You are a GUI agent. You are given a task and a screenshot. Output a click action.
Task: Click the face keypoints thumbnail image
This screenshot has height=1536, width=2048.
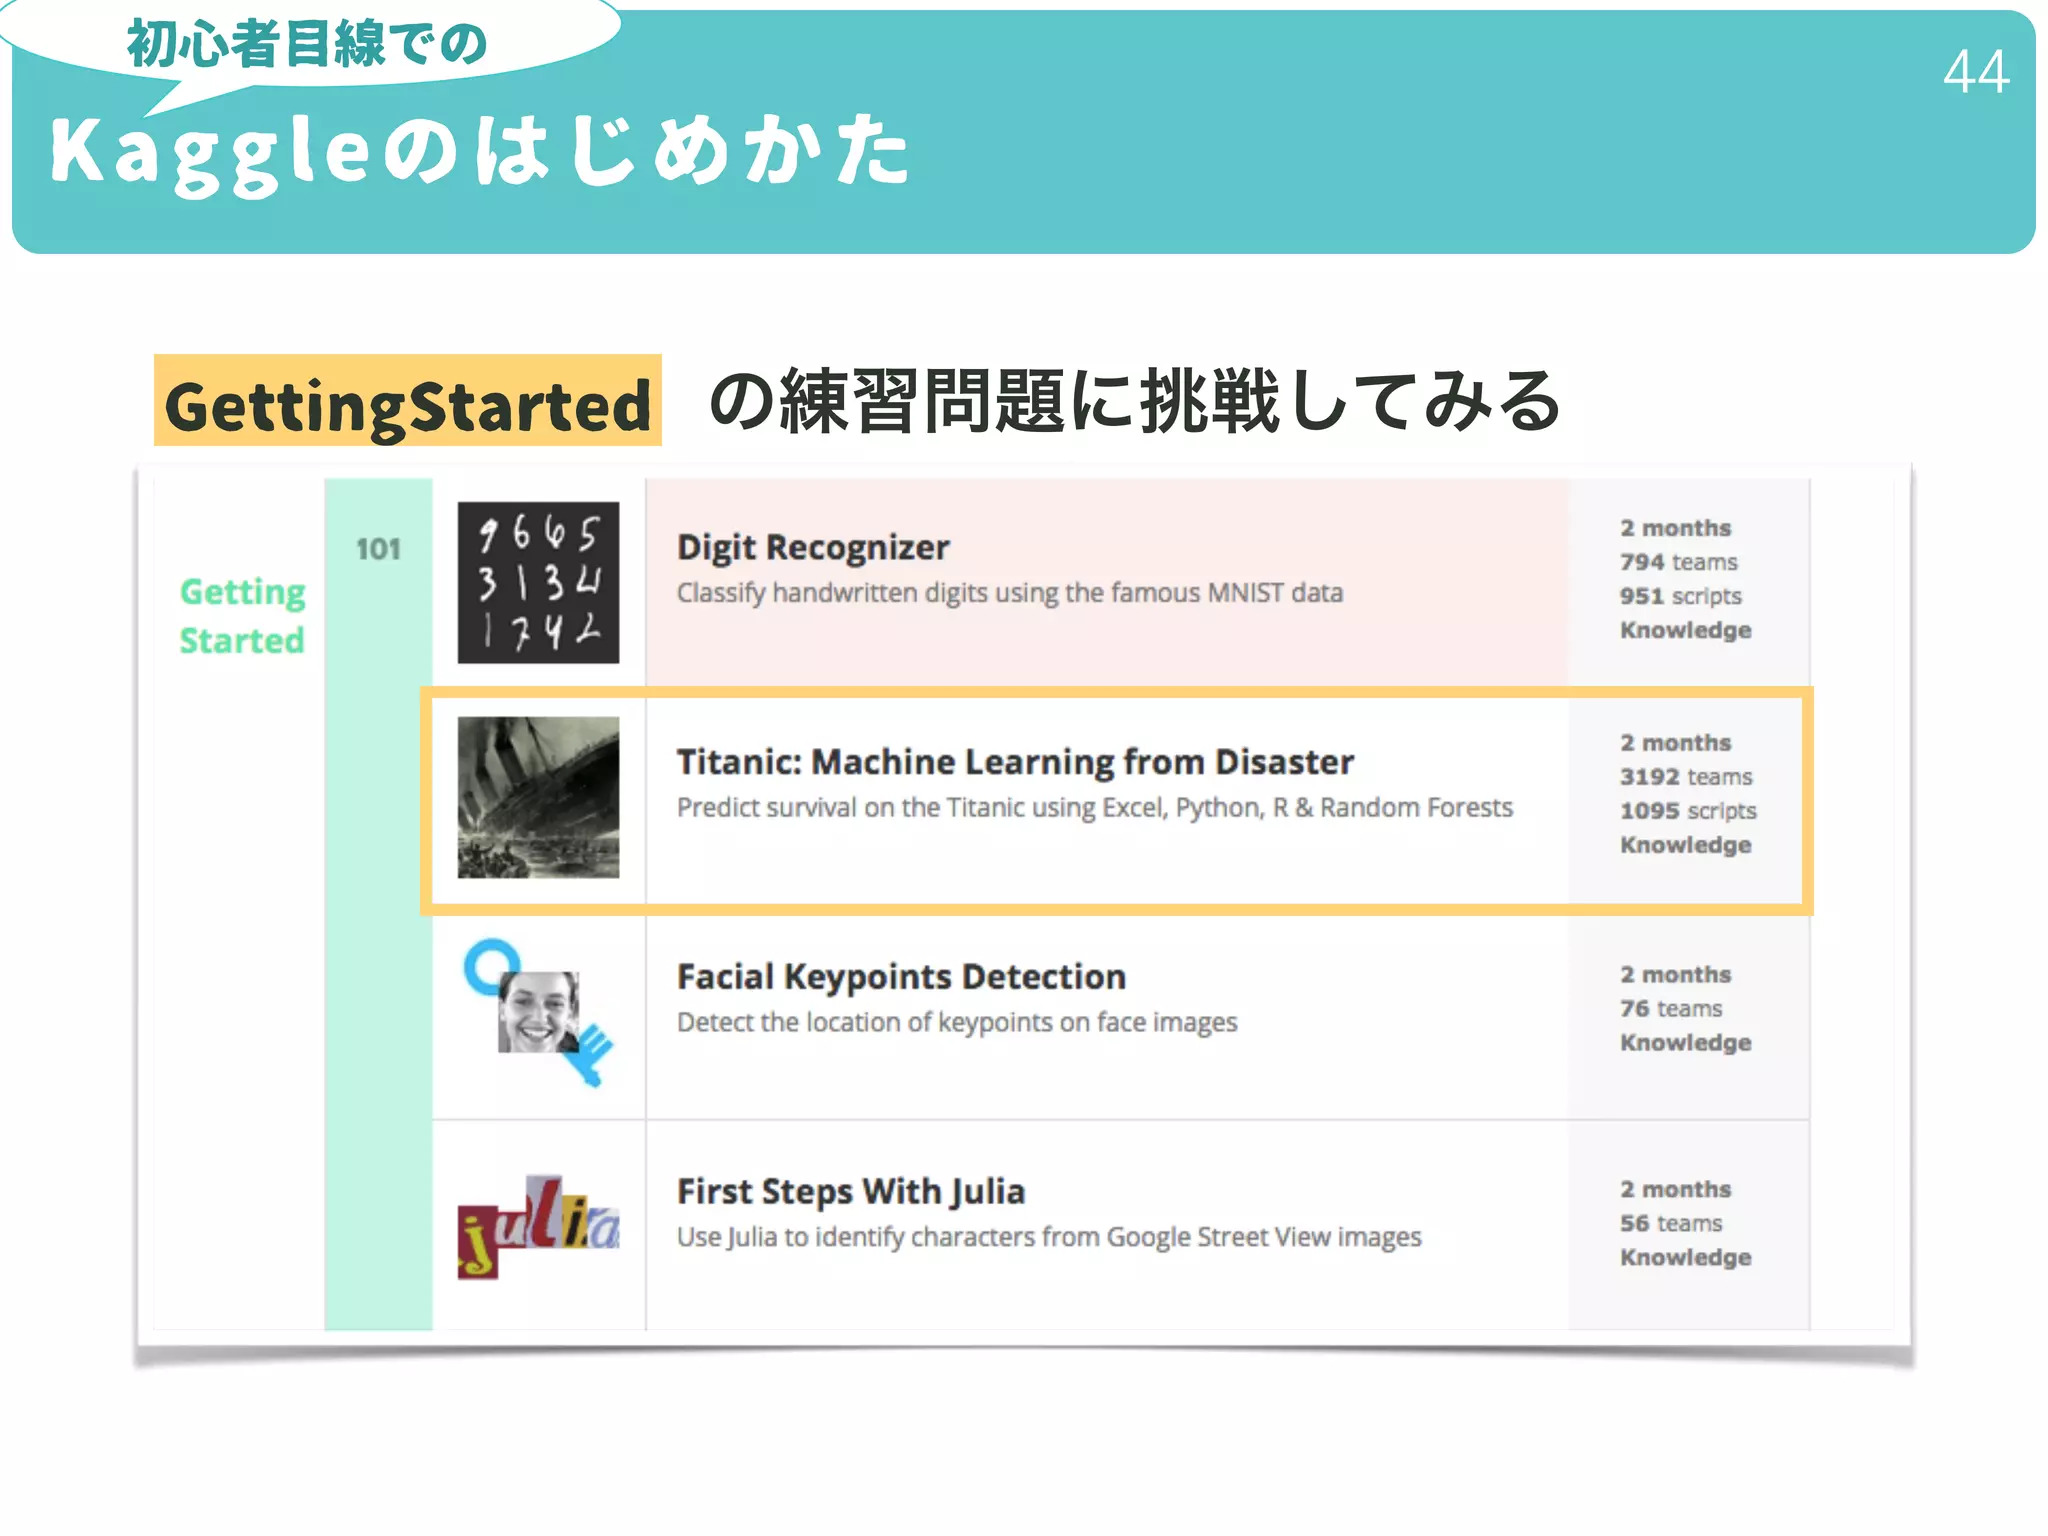click(x=538, y=1012)
